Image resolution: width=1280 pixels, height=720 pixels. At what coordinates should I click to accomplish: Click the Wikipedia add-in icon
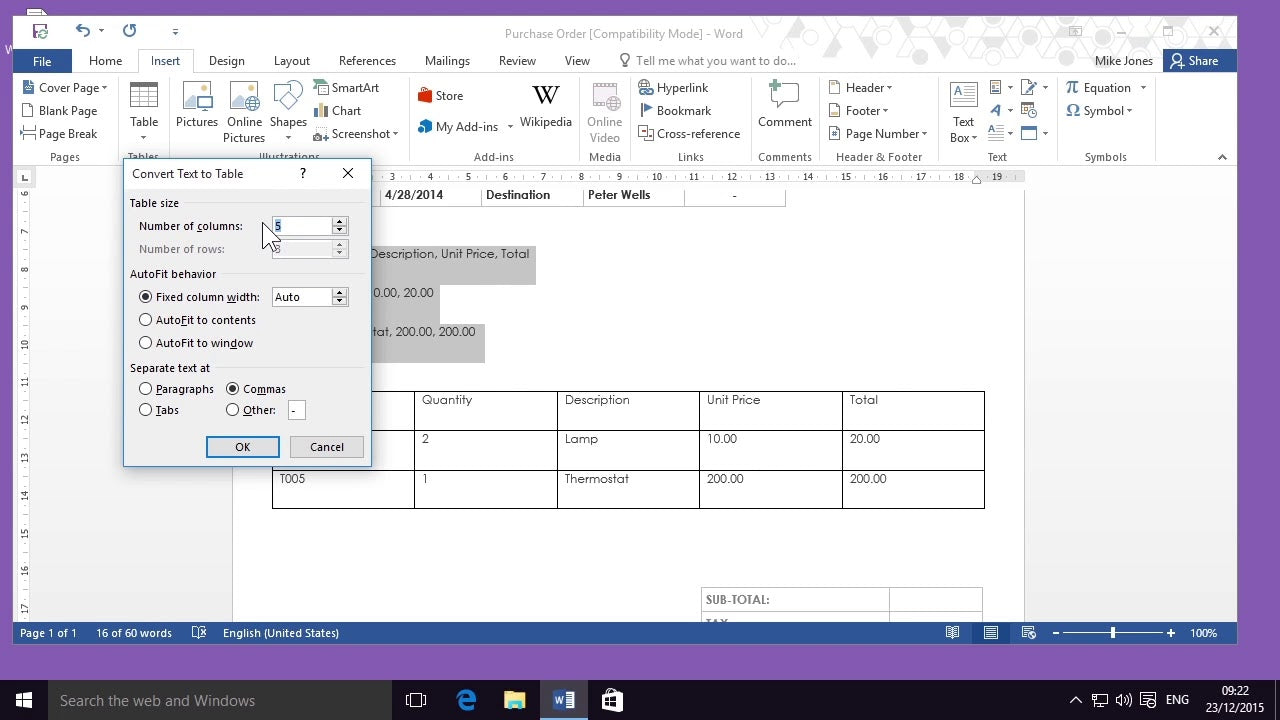point(545,106)
